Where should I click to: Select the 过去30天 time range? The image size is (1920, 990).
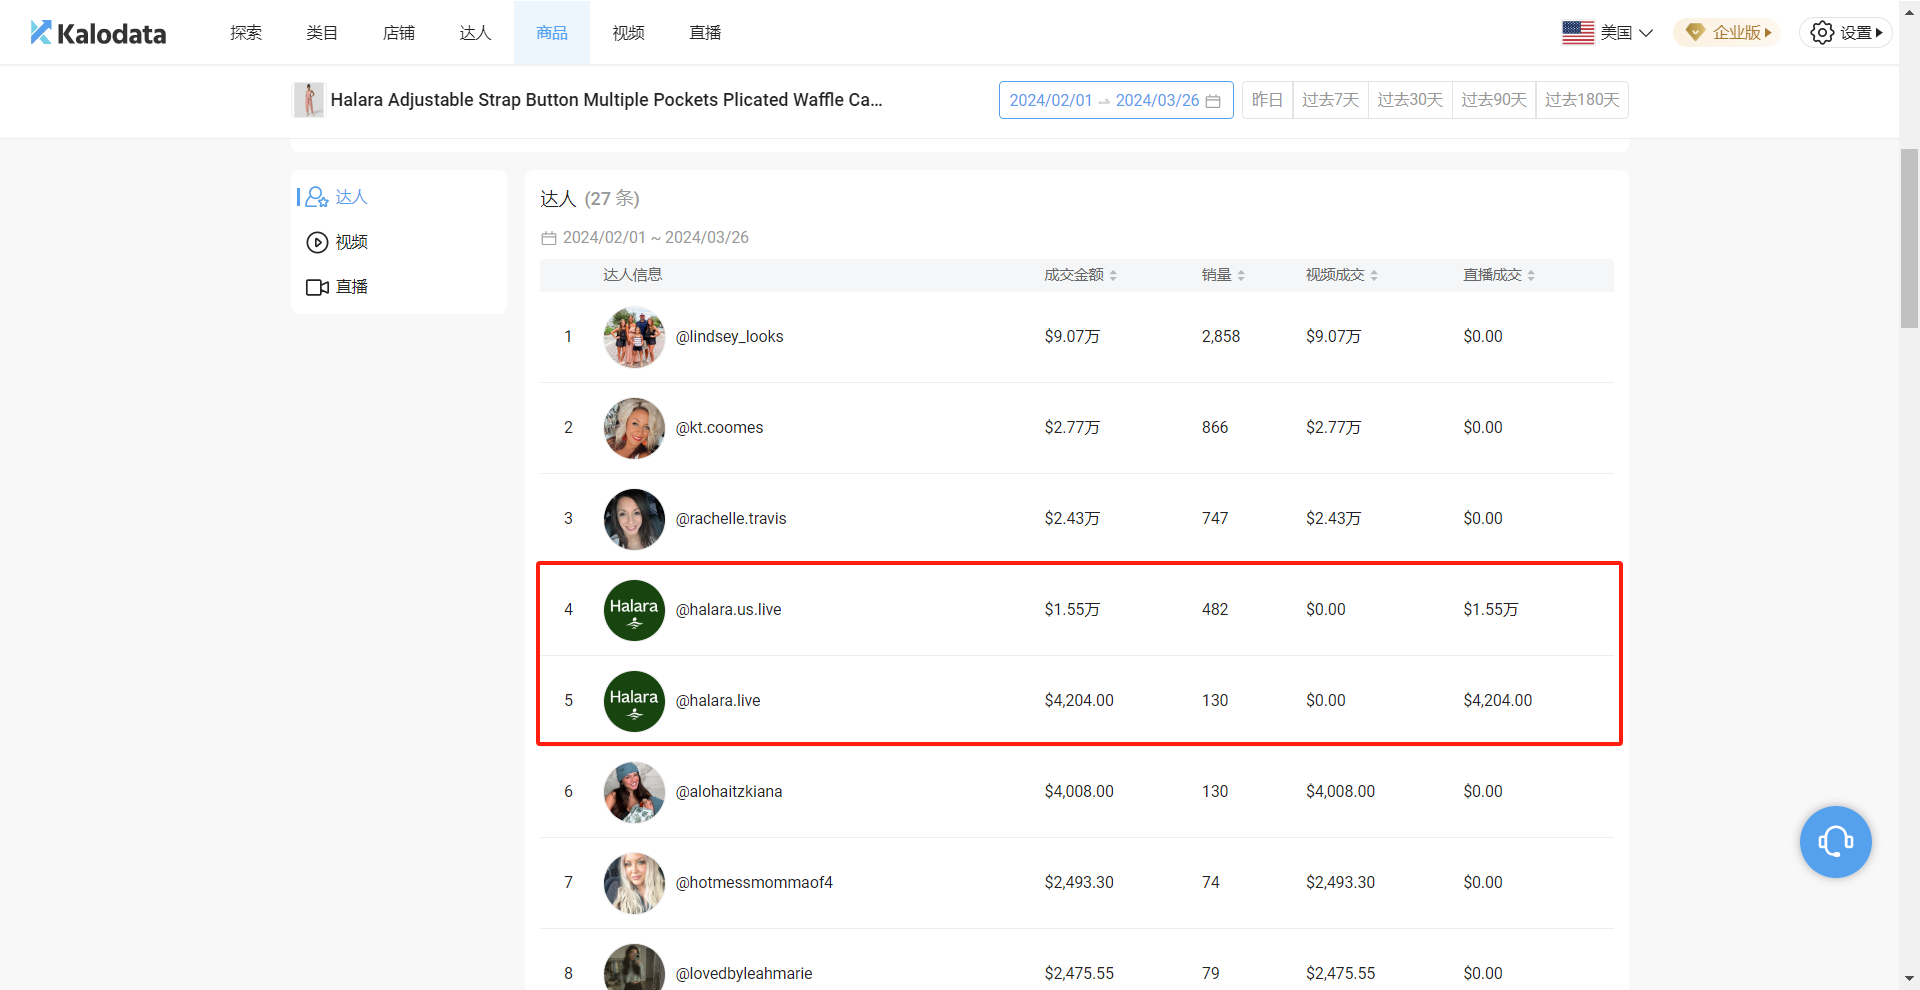pyautogui.click(x=1409, y=100)
